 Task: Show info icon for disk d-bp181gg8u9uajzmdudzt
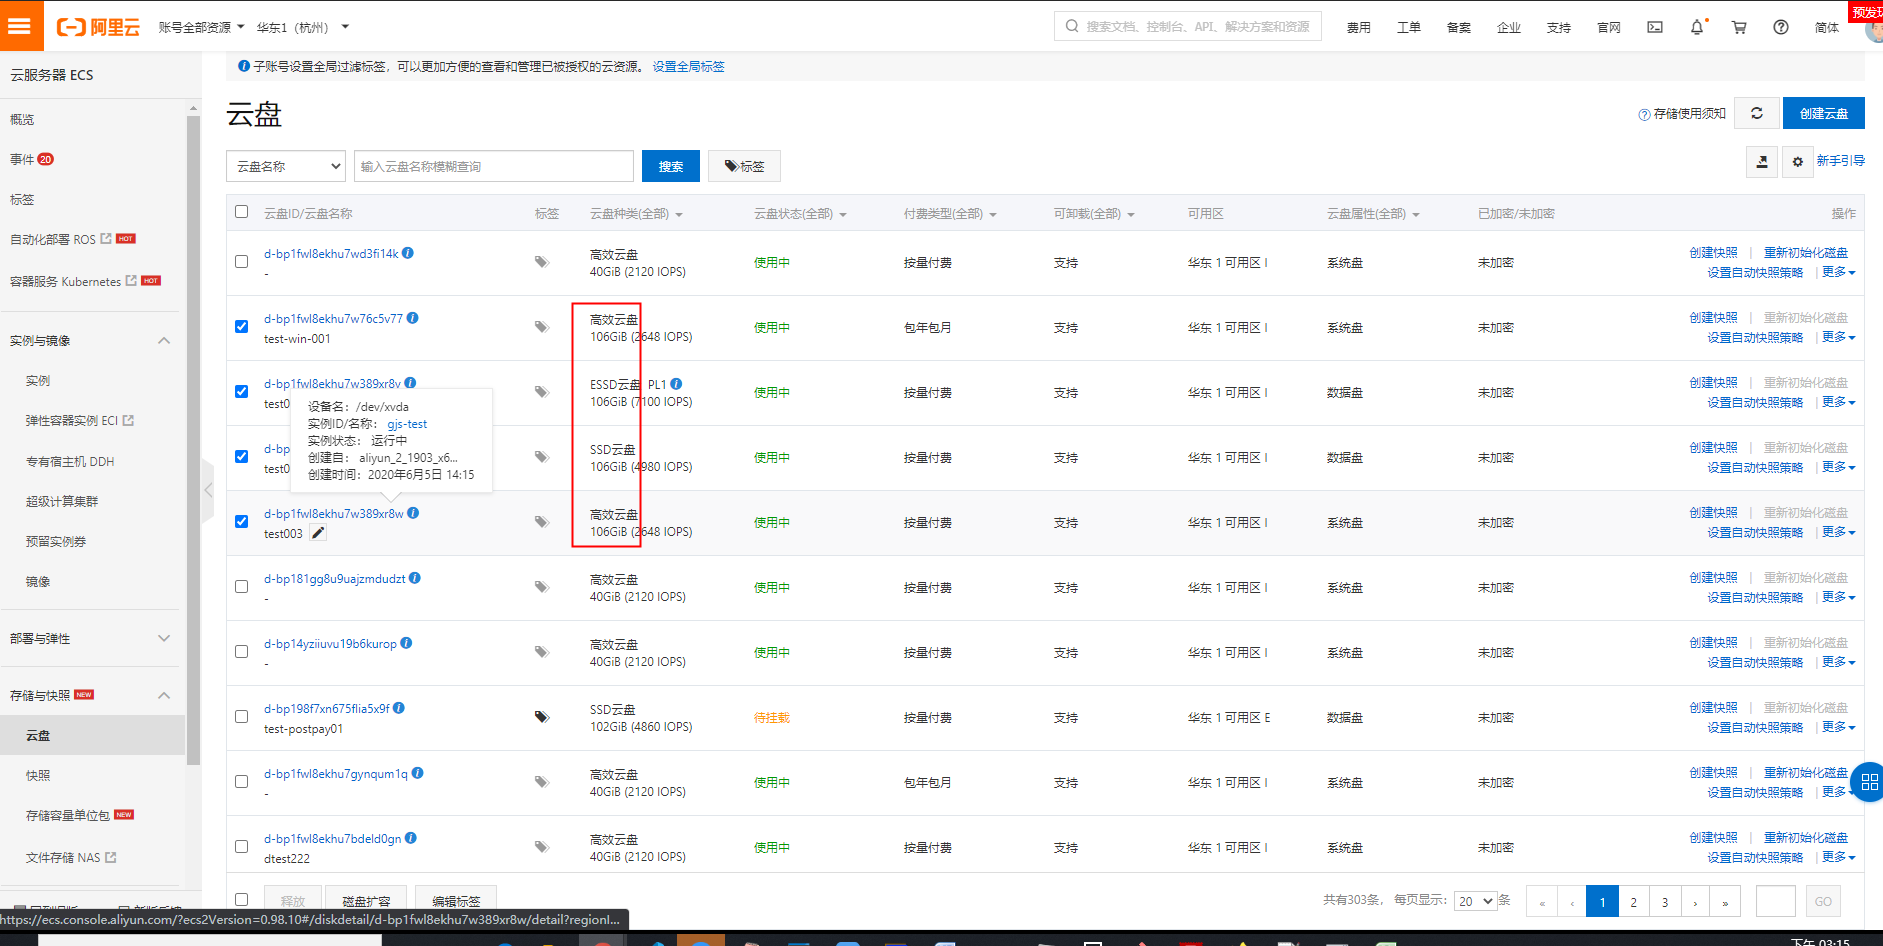point(415,578)
